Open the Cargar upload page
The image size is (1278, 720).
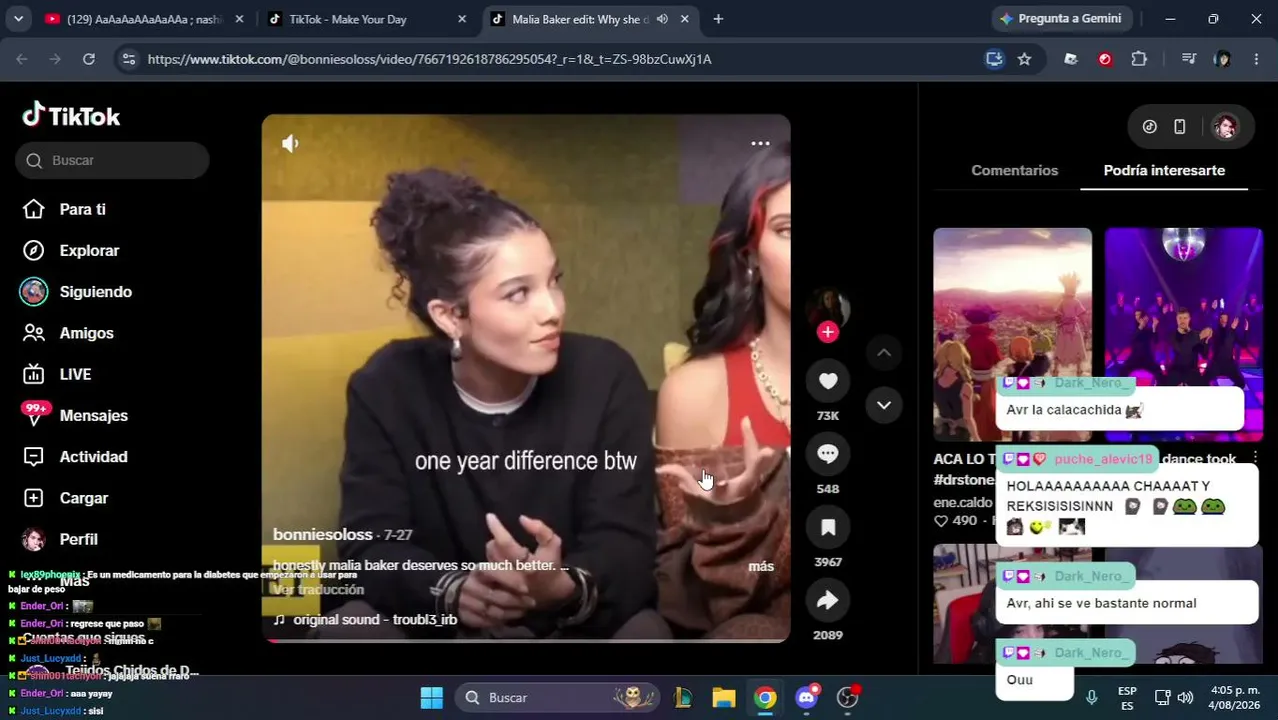[66, 498]
